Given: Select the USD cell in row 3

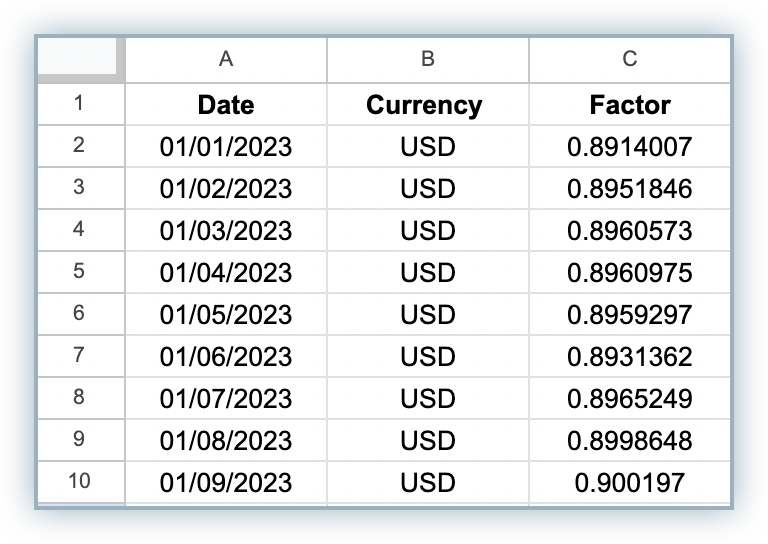Looking at the screenshot, I should (x=428, y=188).
